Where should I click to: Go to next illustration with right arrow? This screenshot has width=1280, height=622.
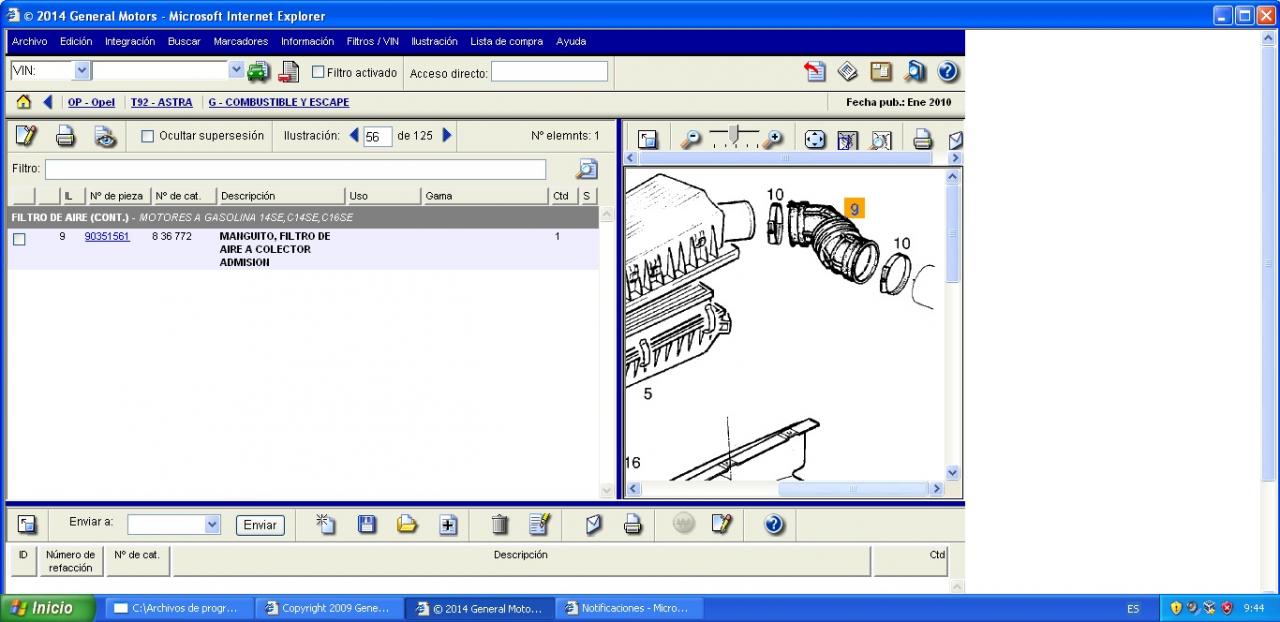[x=447, y=135]
